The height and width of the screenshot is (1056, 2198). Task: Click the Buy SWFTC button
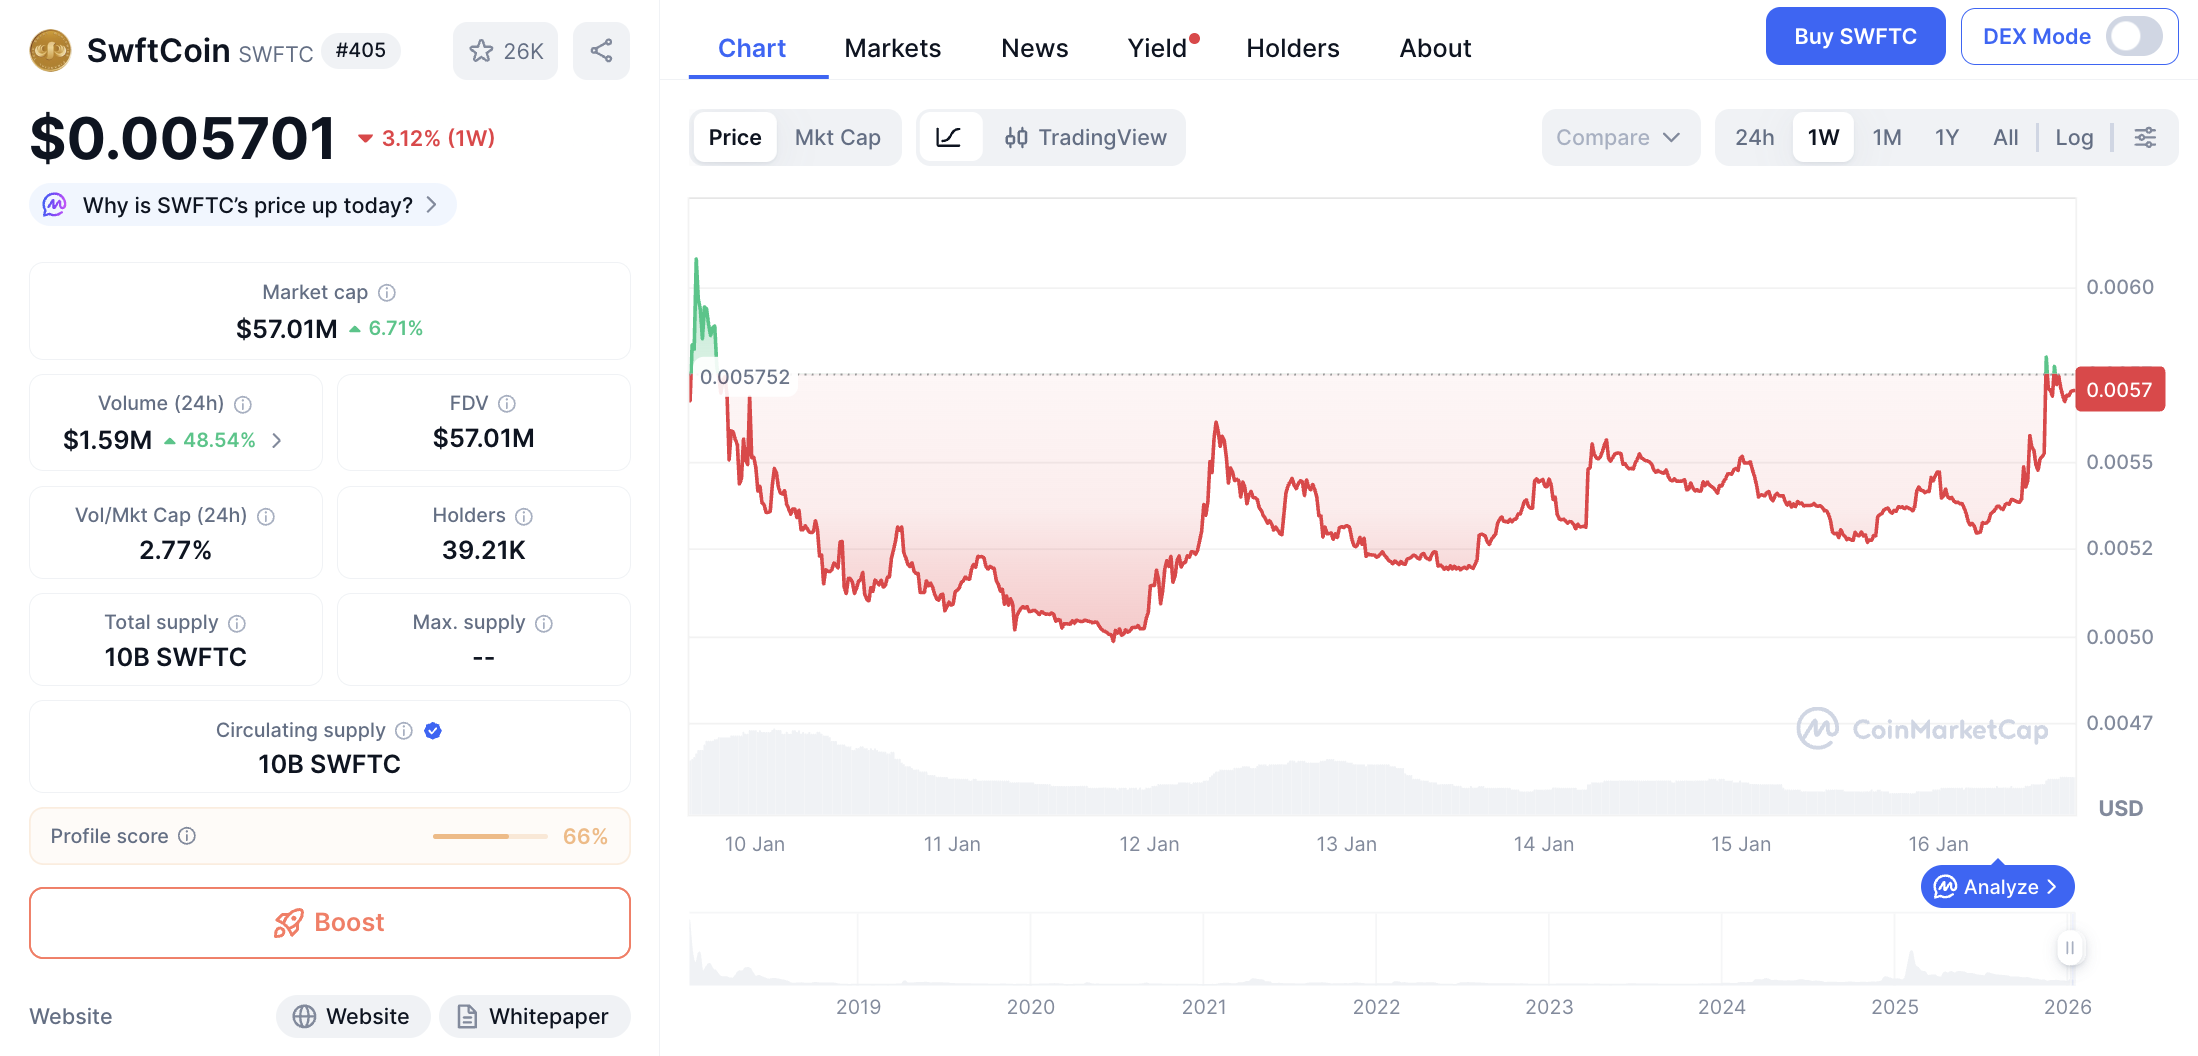(x=1855, y=37)
